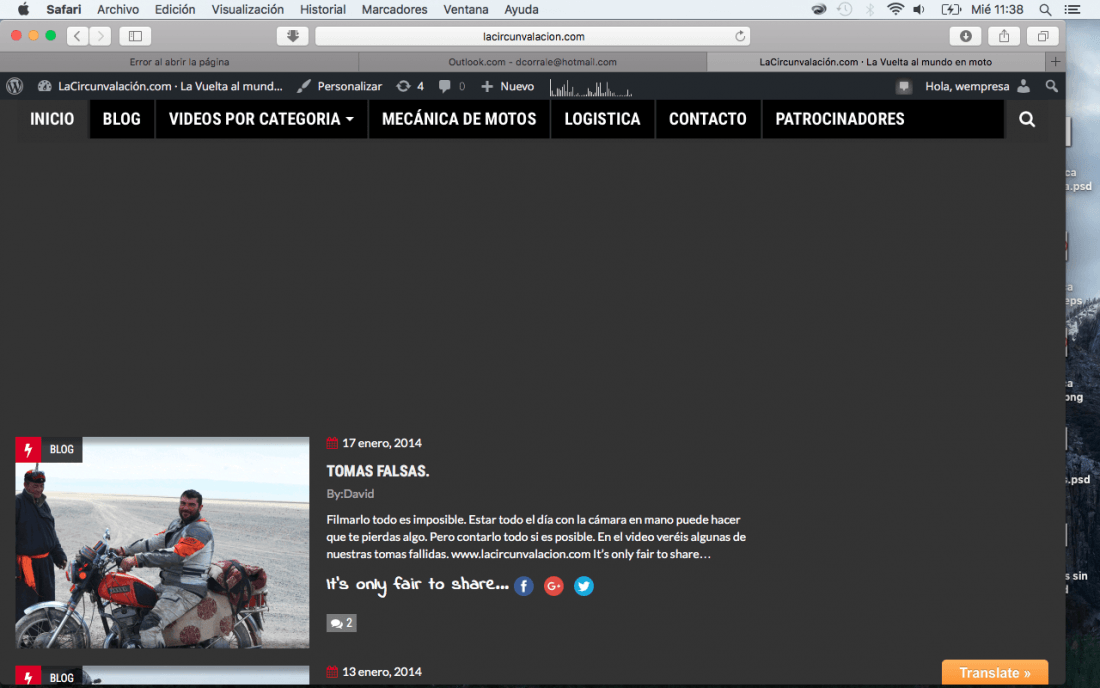Add a new tab with plus button
Image resolution: width=1100 pixels, height=688 pixels.
click(x=1055, y=62)
